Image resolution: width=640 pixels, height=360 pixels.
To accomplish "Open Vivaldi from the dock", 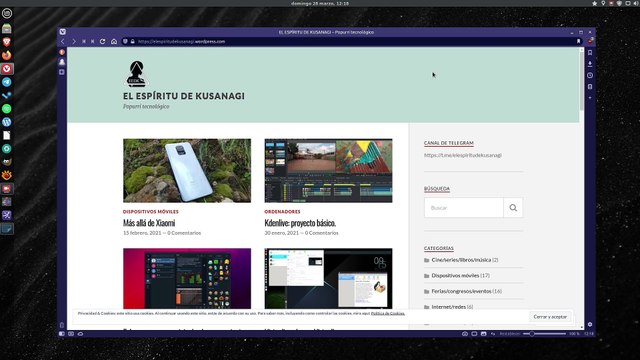I will click(x=7, y=69).
